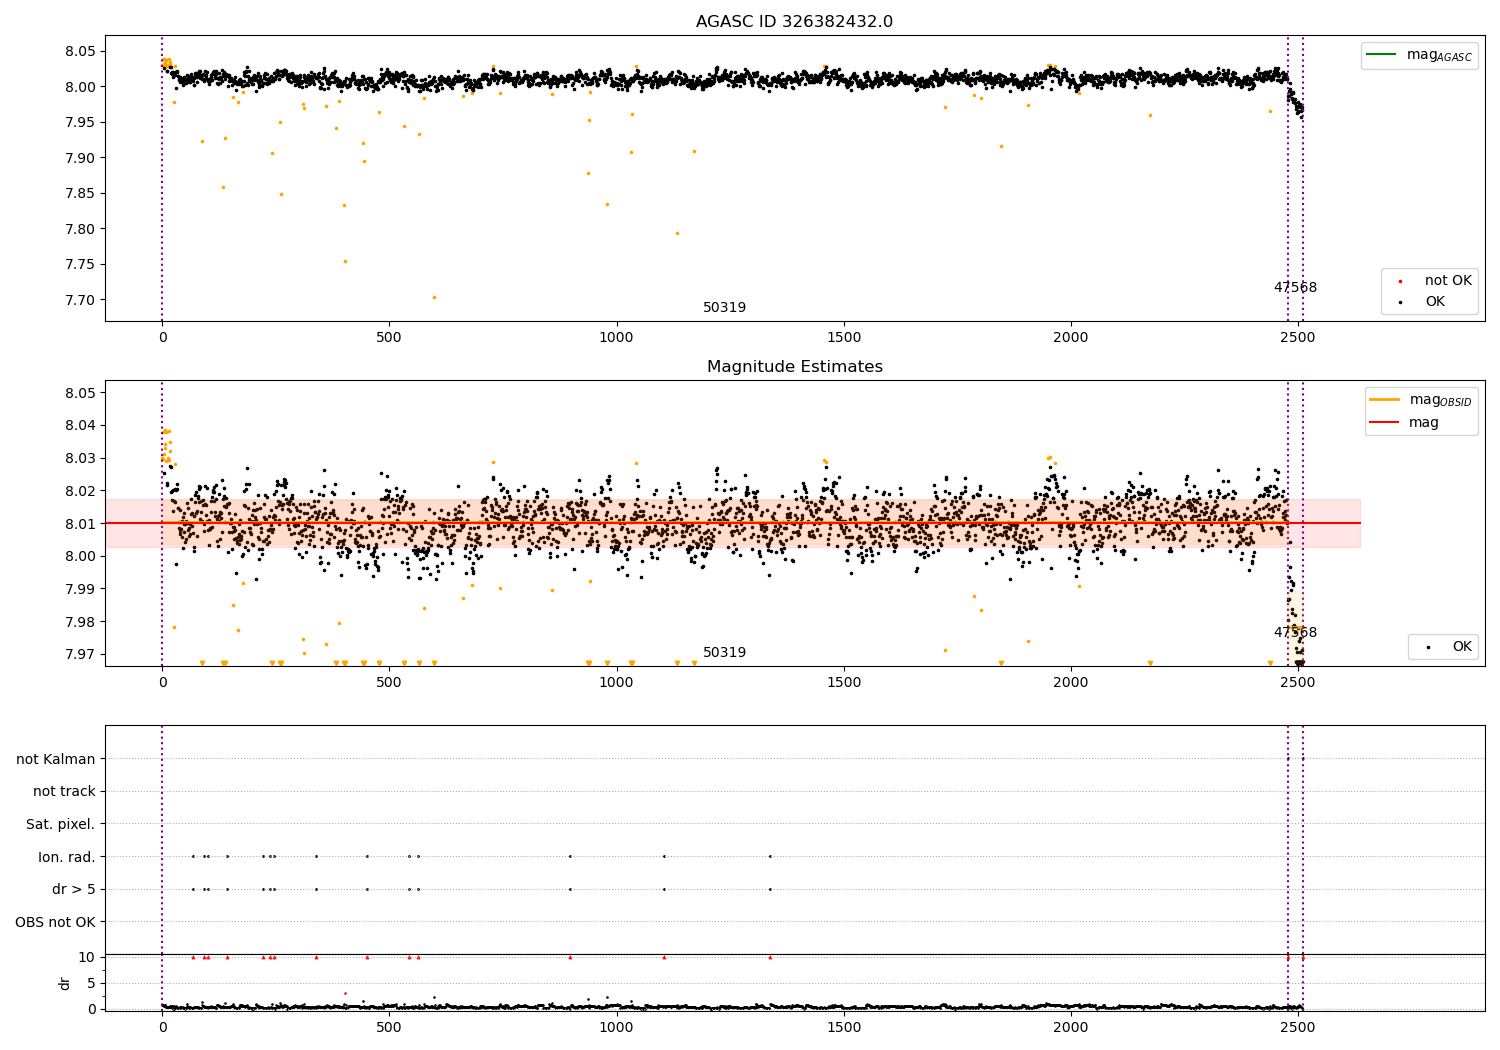
Task: Click the 8.01 y-tick in Magnitude Estimates plot
Action: click(x=79, y=524)
